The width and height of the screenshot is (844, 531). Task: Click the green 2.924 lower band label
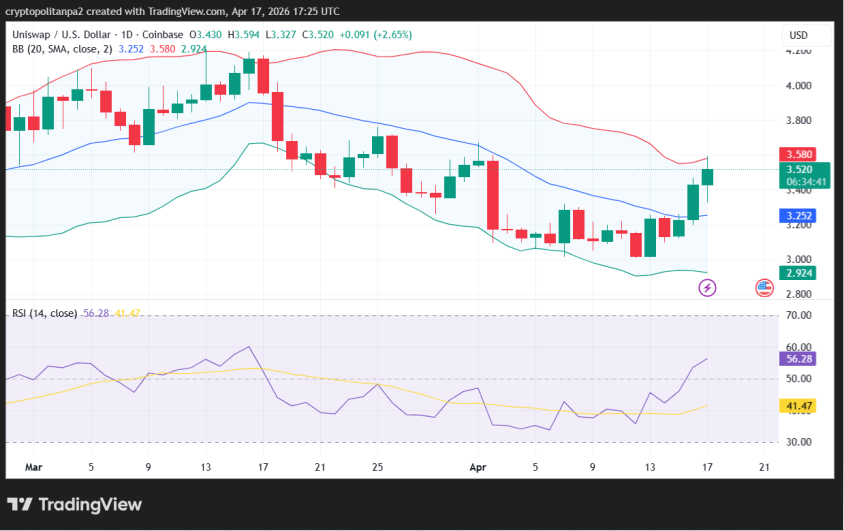pyautogui.click(x=799, y=272)
